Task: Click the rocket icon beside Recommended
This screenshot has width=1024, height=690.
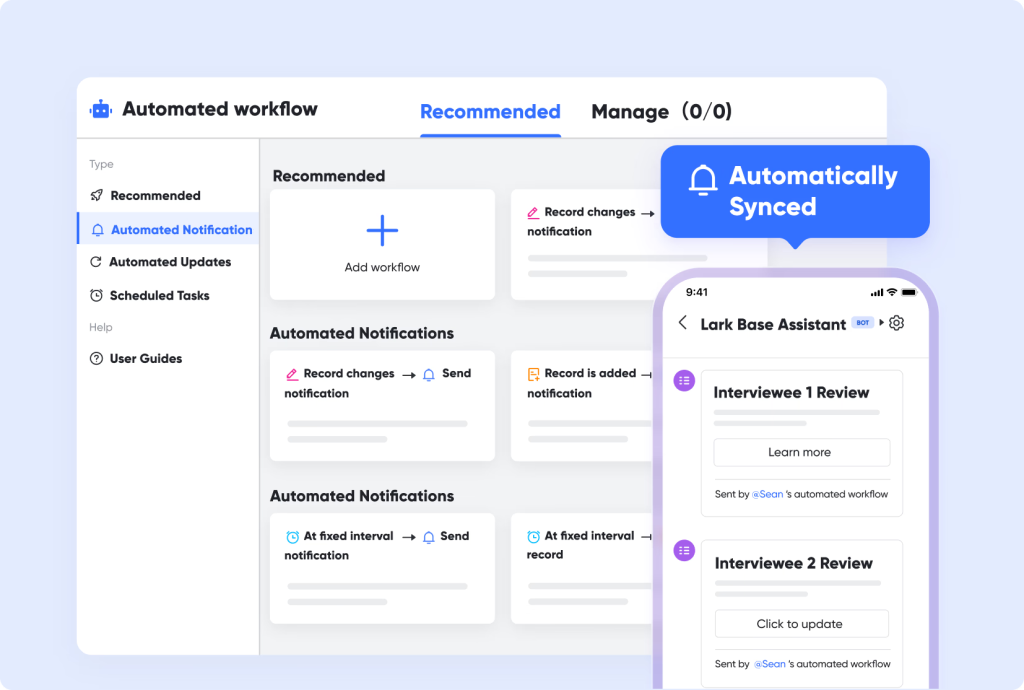Action: pyautogui.click(x=97, y=195)
